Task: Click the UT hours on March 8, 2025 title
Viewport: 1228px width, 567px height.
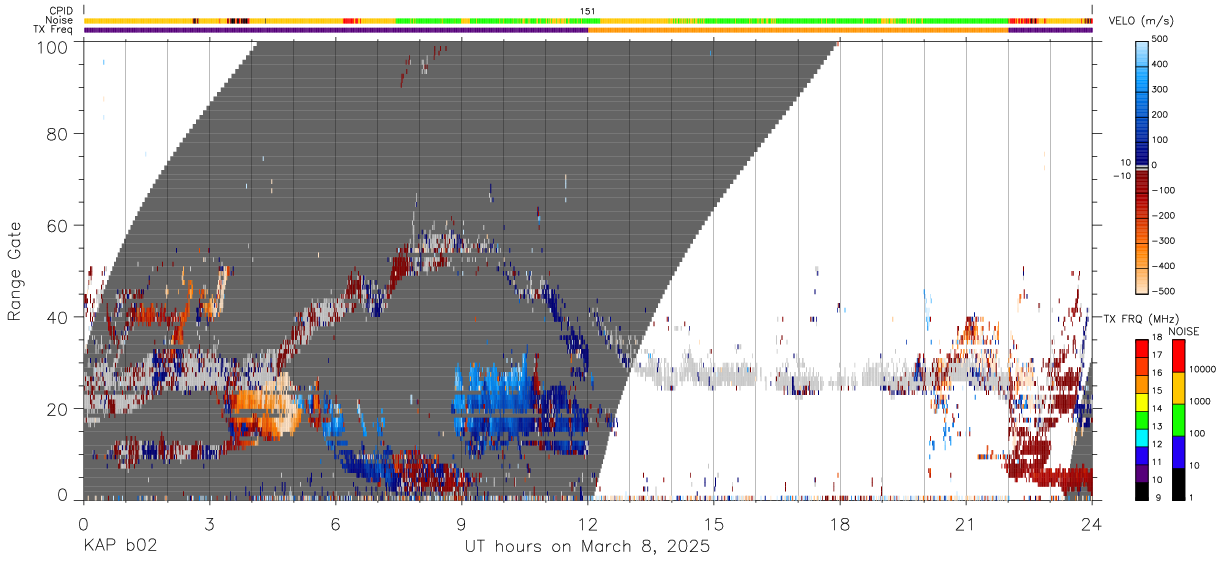Action: pyautogui.click(x=587, y=547)
